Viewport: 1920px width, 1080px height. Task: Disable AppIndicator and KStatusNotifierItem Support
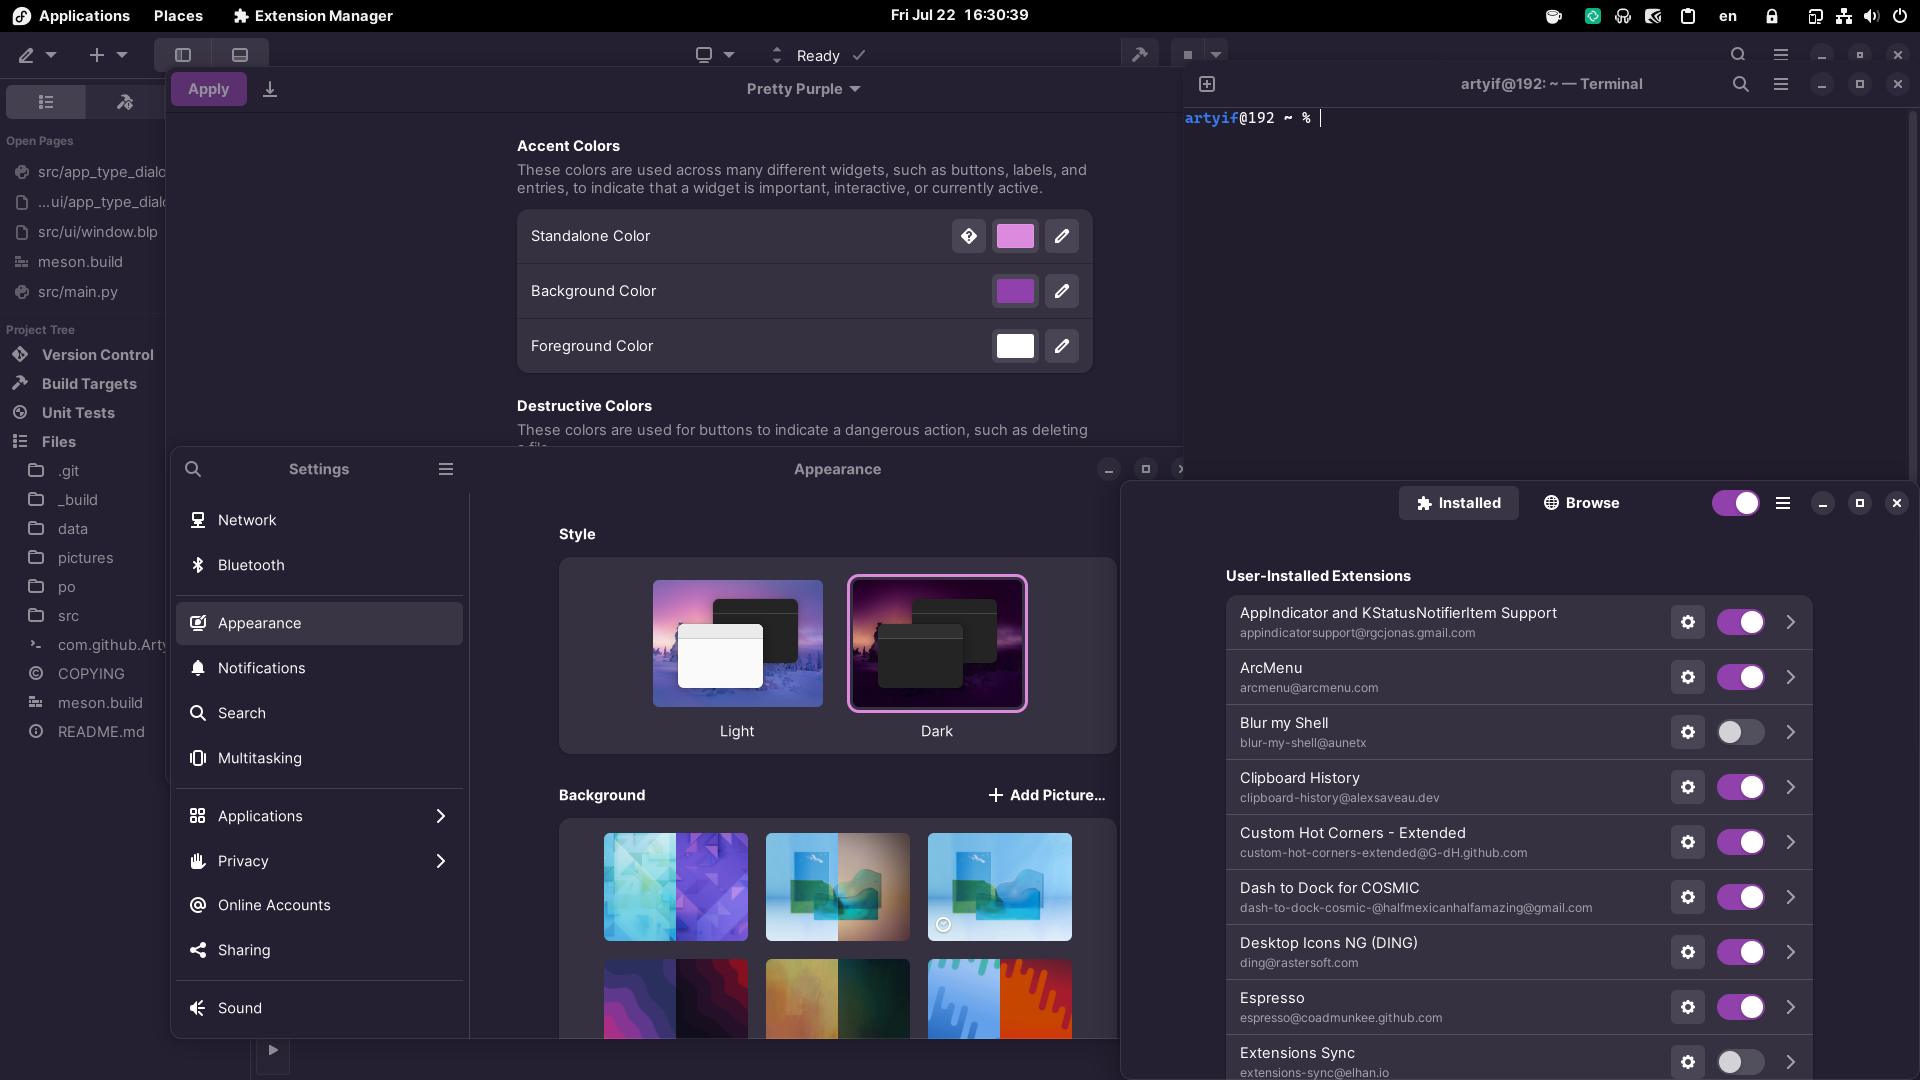(1741, 622)
